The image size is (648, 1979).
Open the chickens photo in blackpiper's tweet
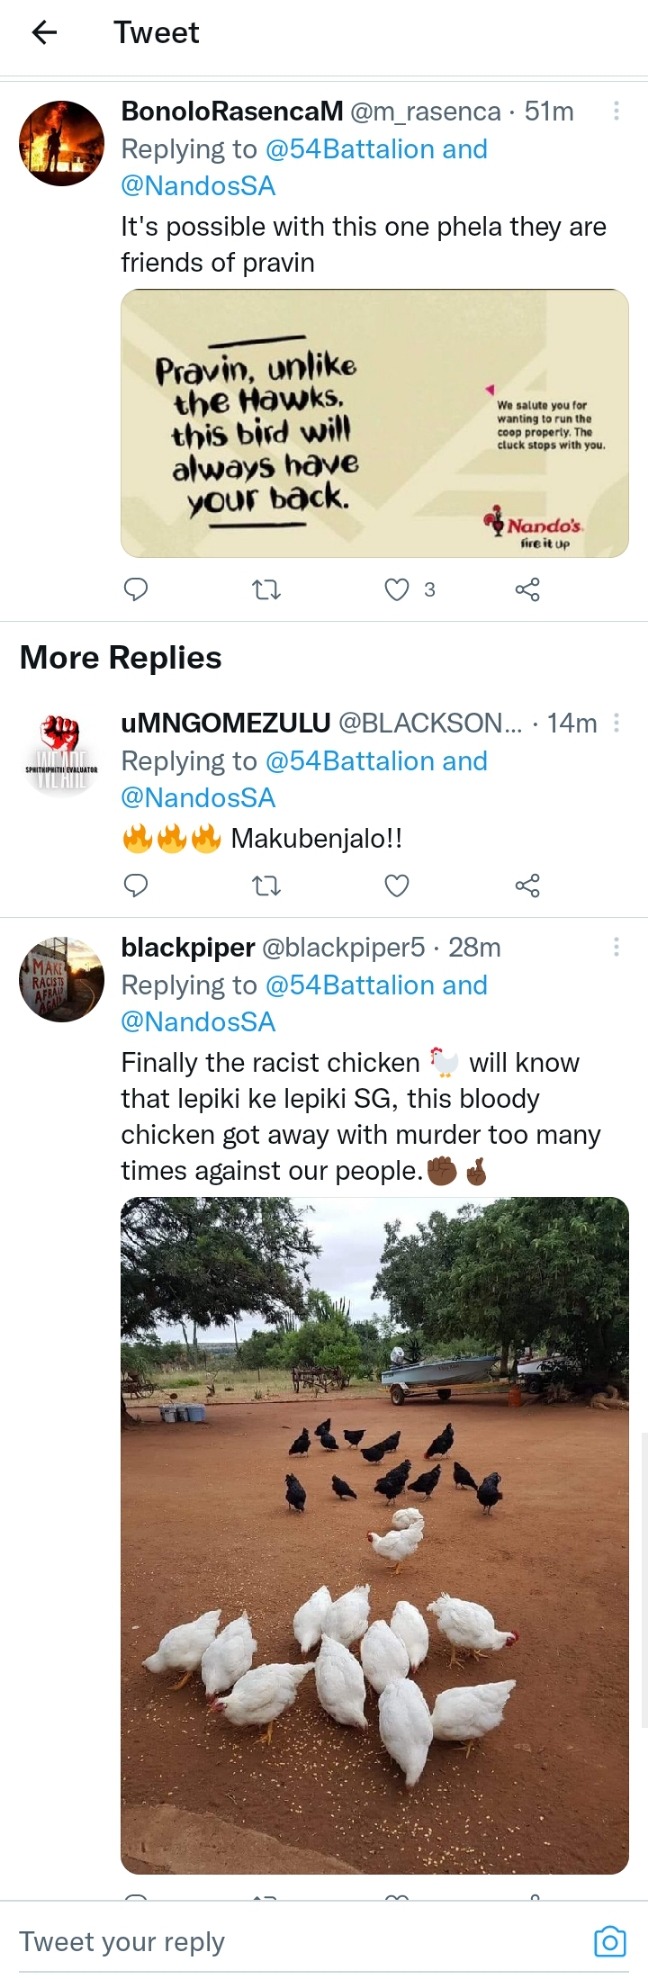pyautogui.click(x=375, y=1535)
